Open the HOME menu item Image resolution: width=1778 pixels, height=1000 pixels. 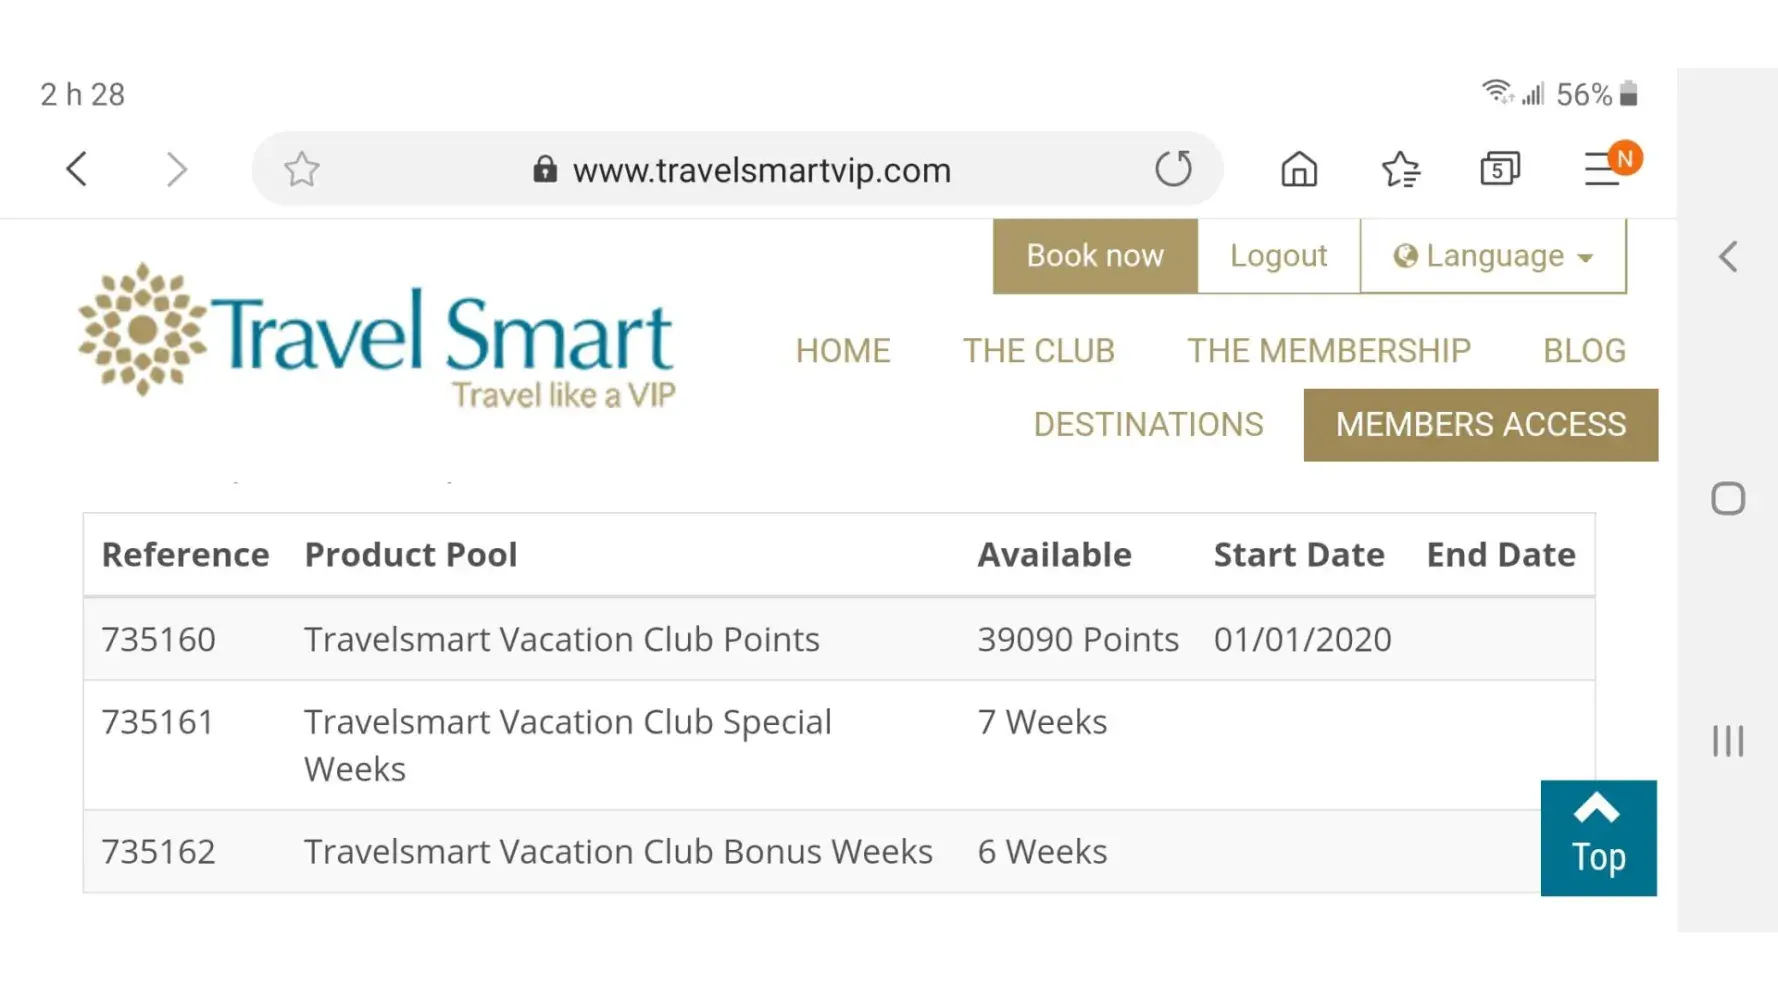pos(843,351)
